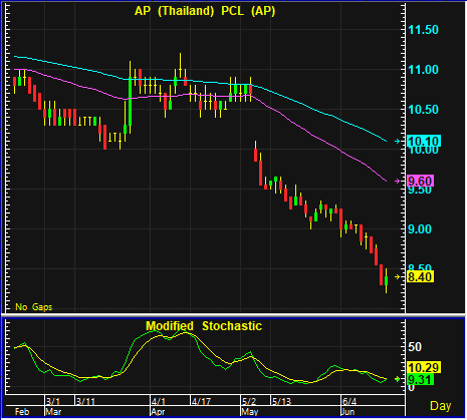Click the green 9.31 stochastic value label

point(420,379)
